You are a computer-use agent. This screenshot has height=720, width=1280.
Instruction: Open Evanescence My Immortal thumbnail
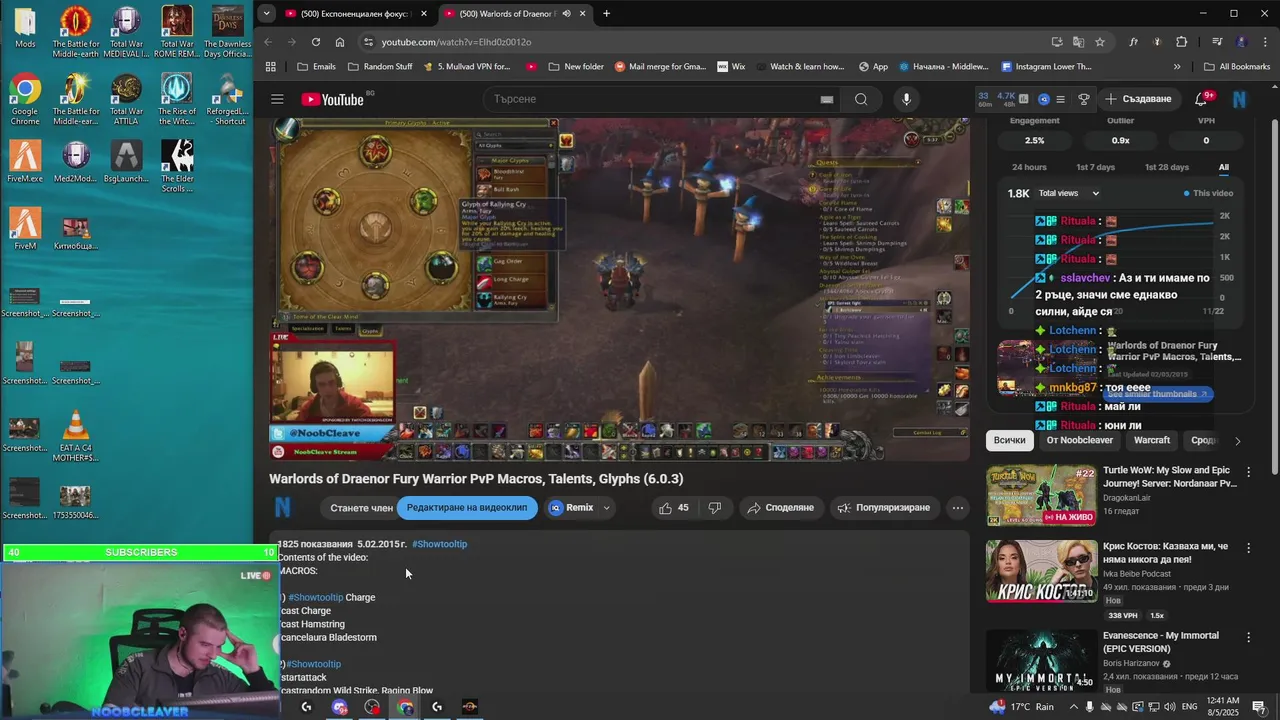tap(1041, 660)
